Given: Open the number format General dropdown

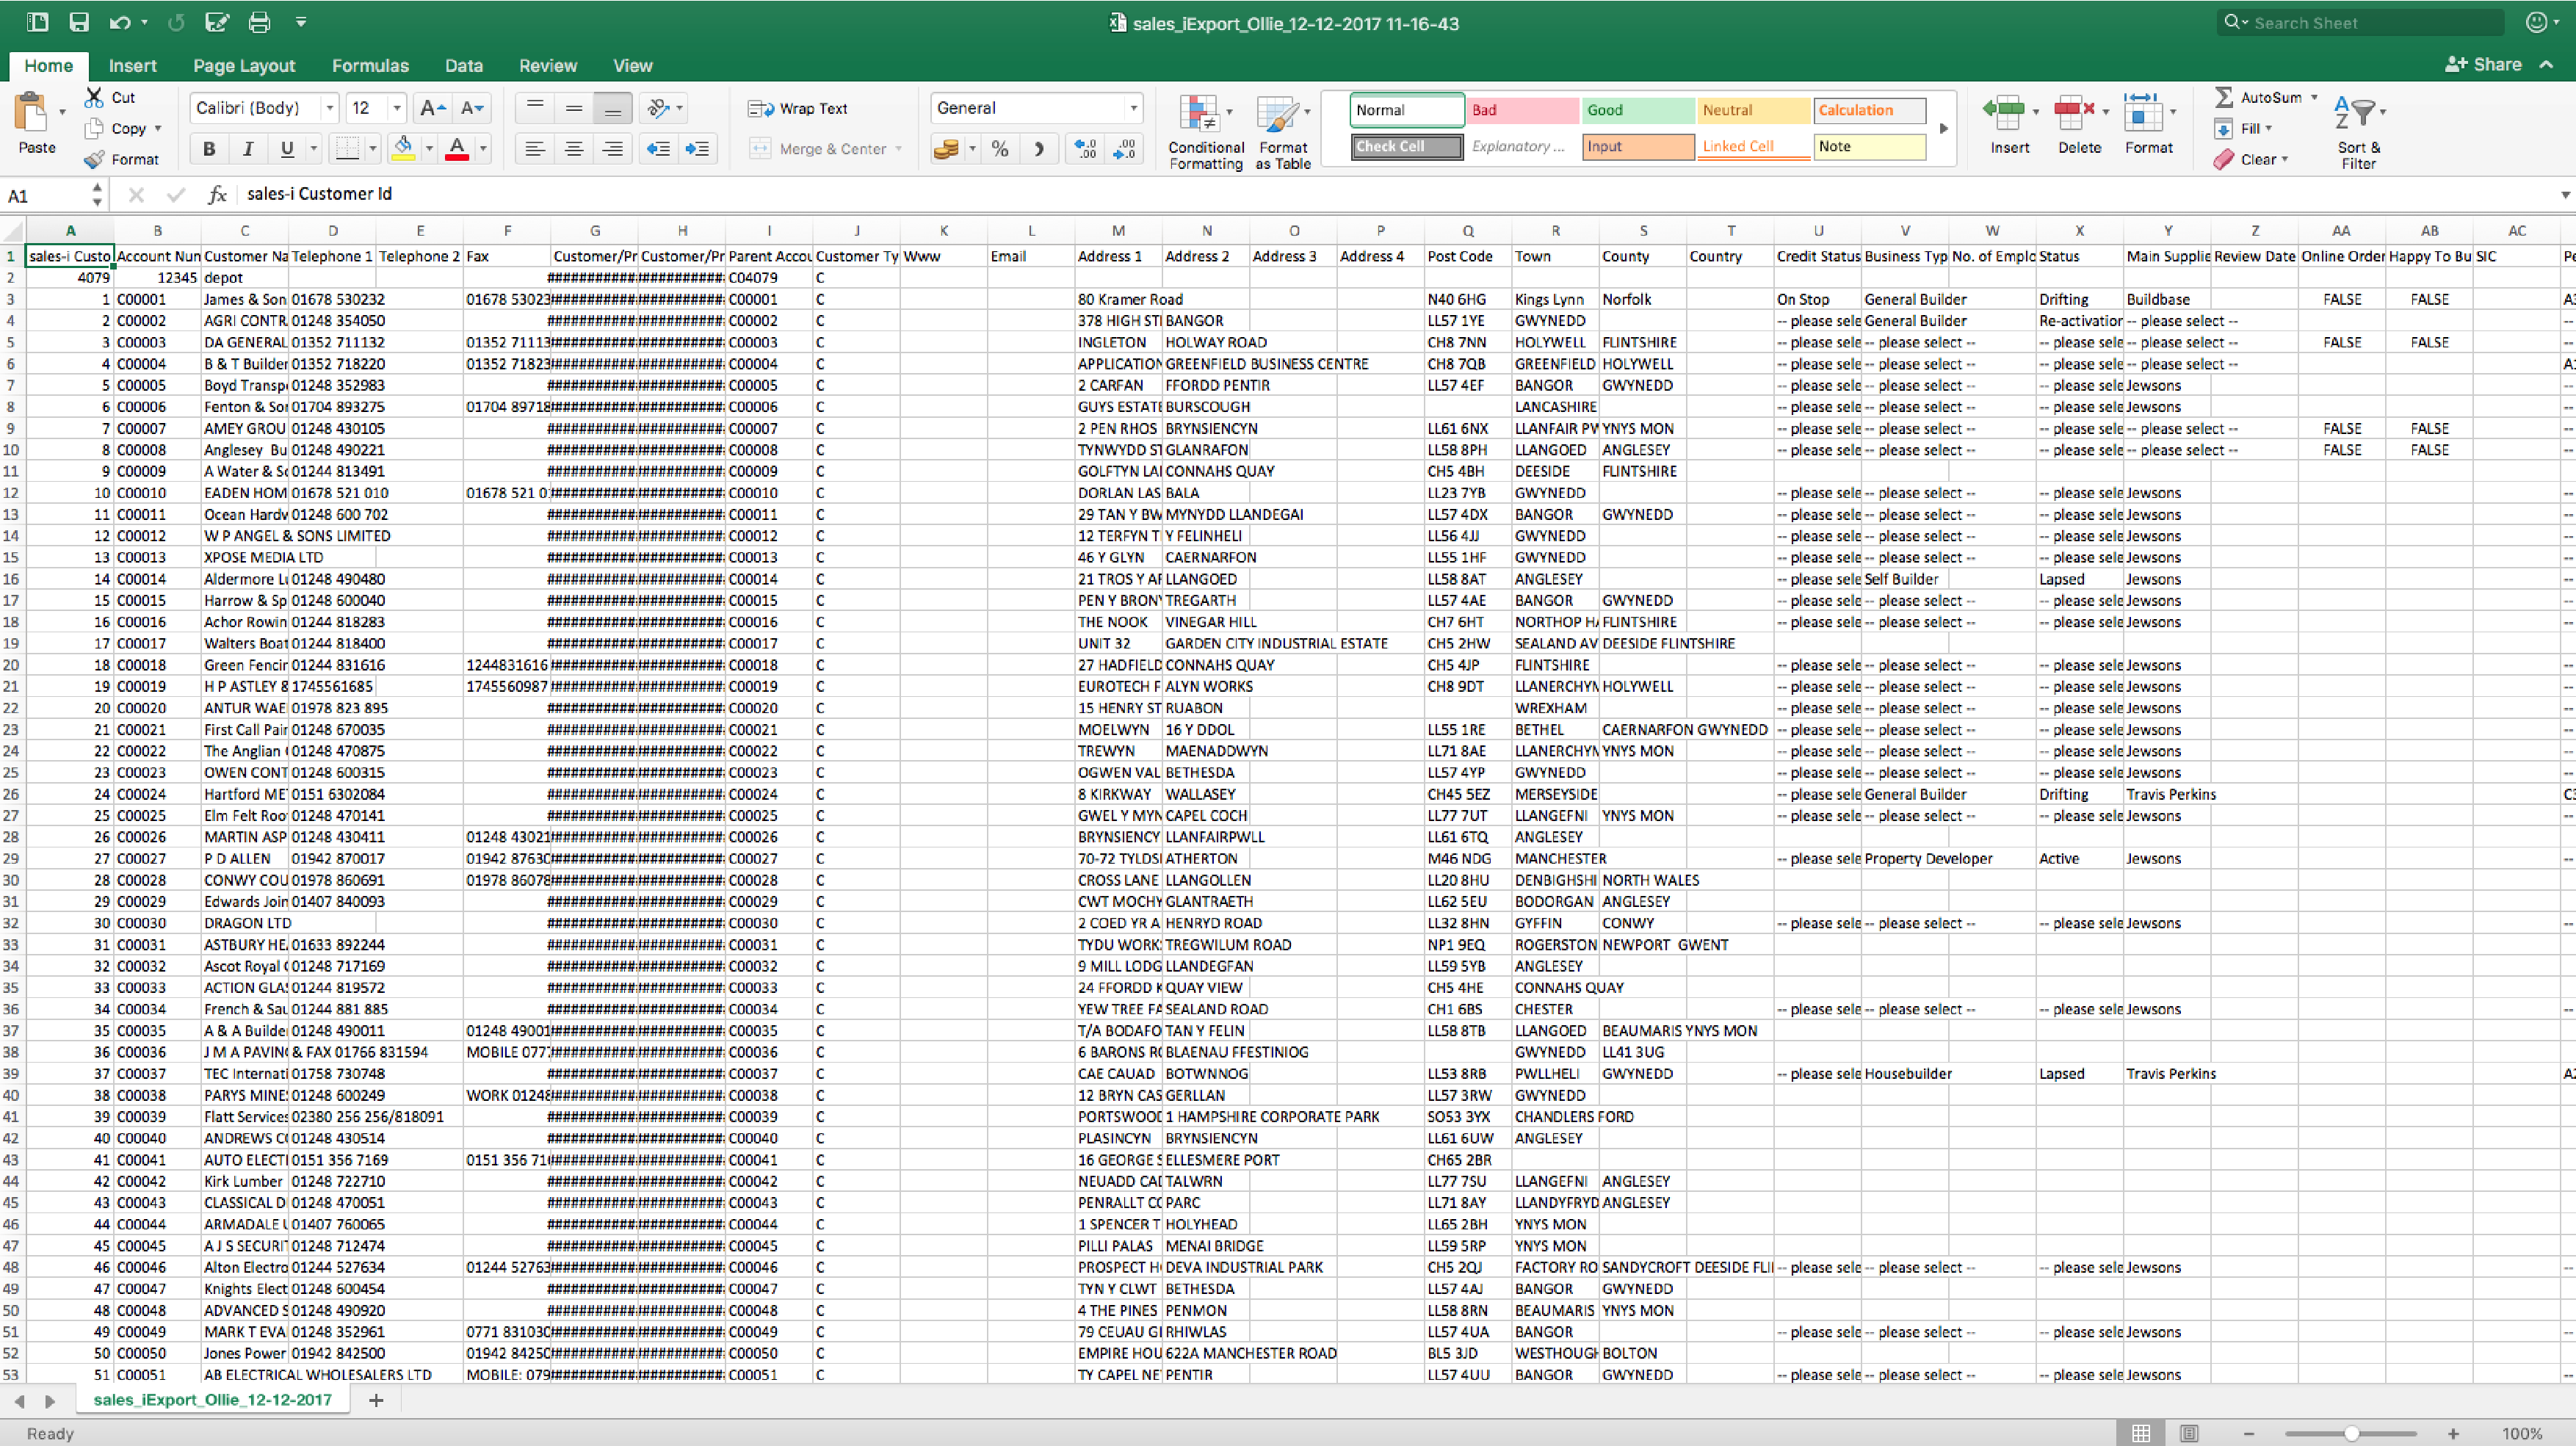Looking at the screenshot, I should (1133, 108).
